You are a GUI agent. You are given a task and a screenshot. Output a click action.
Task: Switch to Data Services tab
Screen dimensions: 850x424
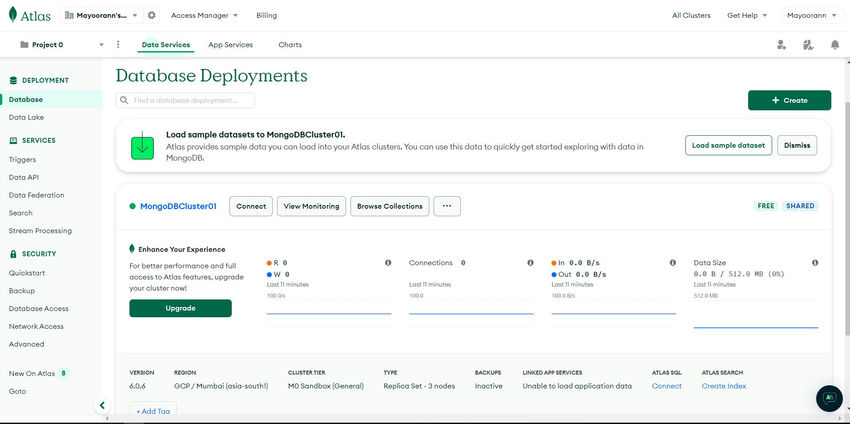click(x=166, y=44)
